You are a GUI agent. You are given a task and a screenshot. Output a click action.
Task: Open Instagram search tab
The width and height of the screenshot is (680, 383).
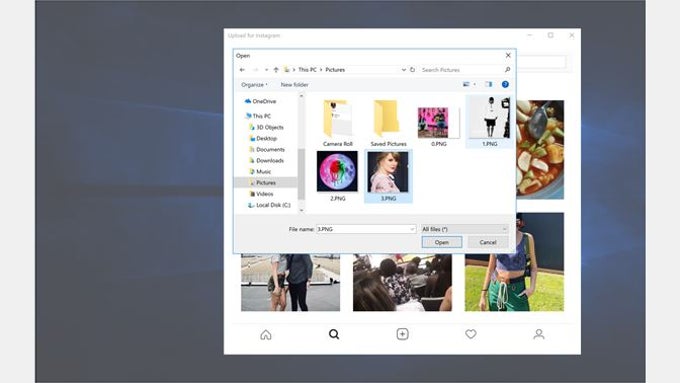tap(334, 334)
